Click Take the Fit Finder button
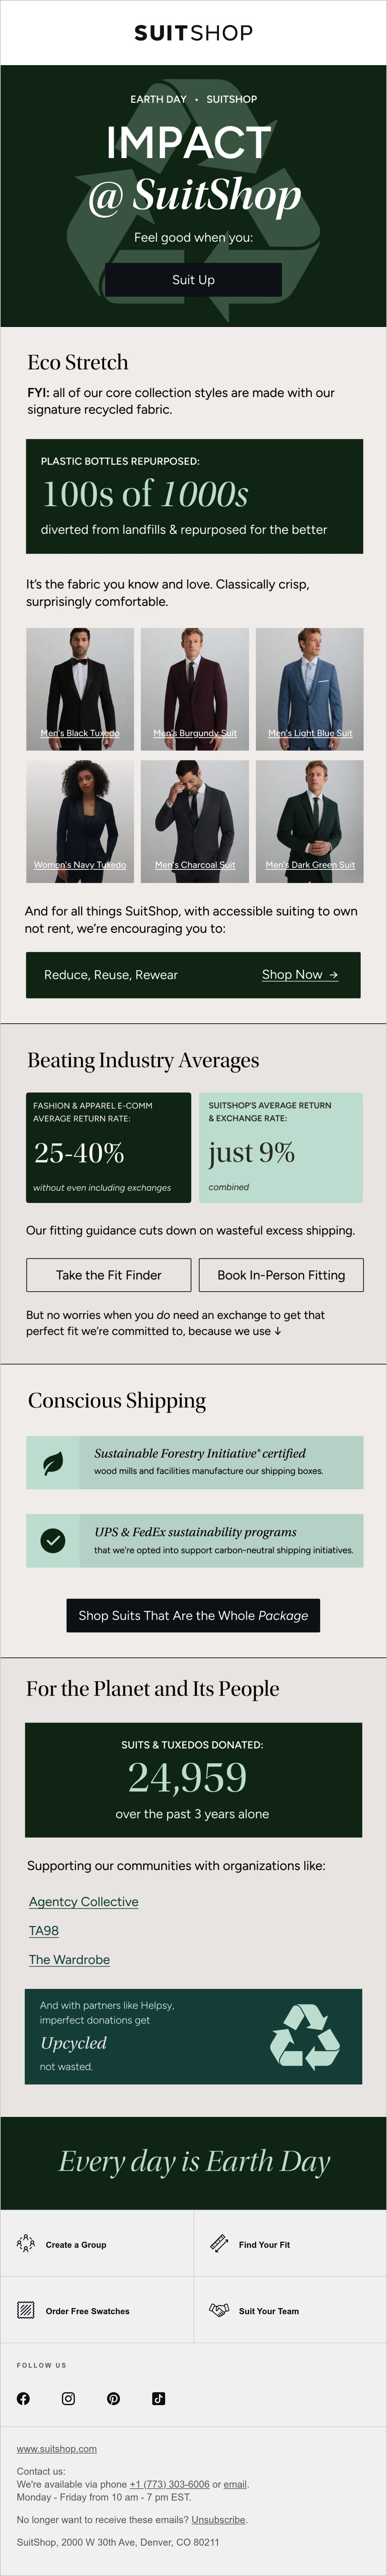This screenshot has height=2576, width=387. click(108, 1275)
